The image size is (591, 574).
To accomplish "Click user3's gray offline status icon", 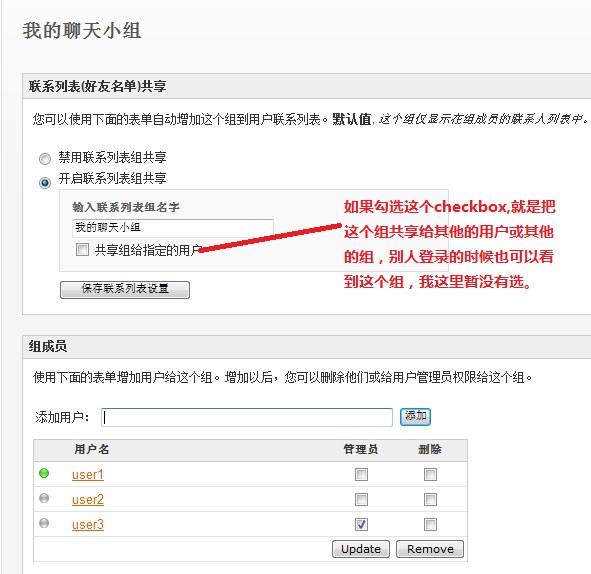I will [x=44, y=523].
